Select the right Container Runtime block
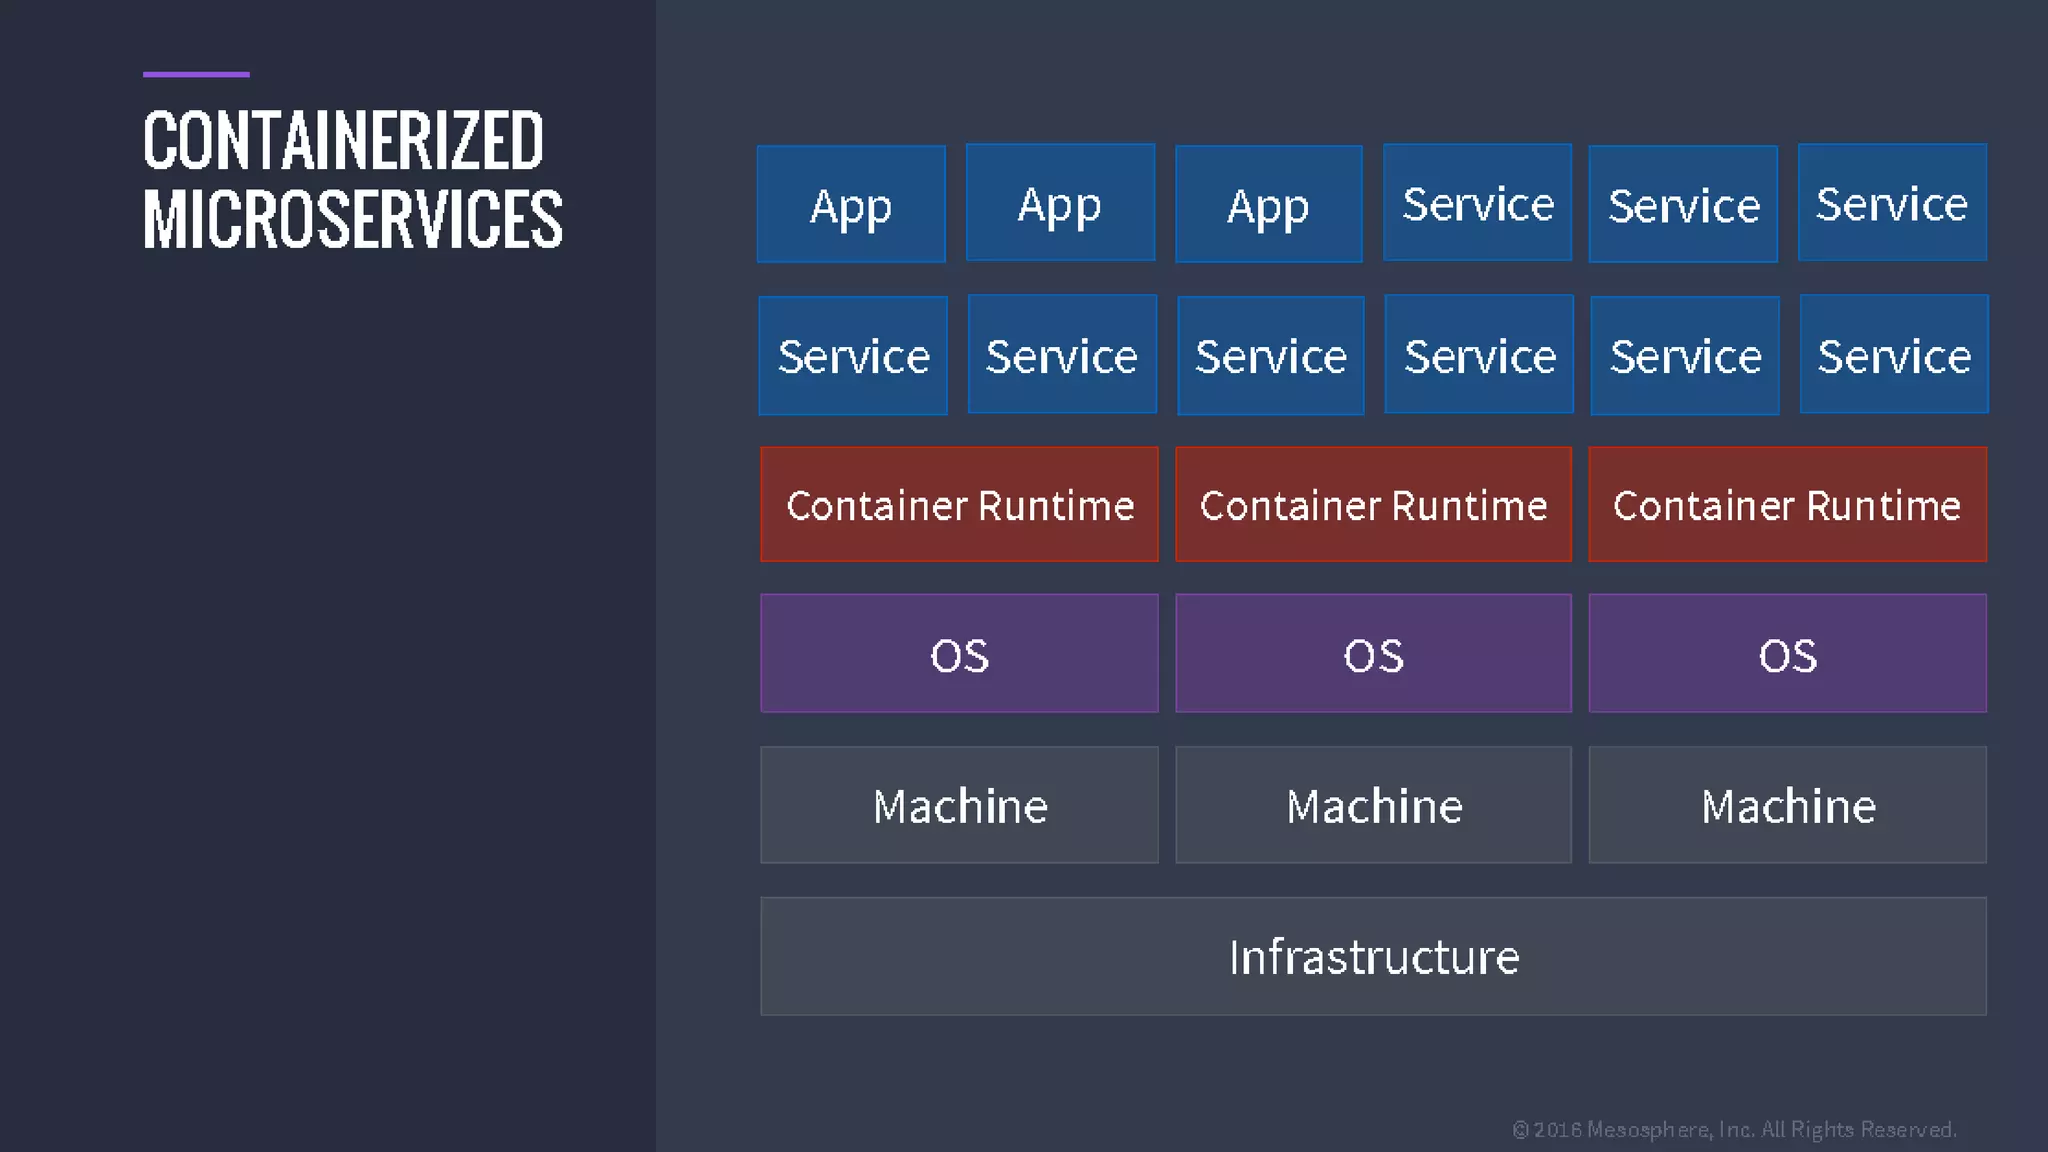The image size is (2048, 1152). click(x=1787, y=504)
